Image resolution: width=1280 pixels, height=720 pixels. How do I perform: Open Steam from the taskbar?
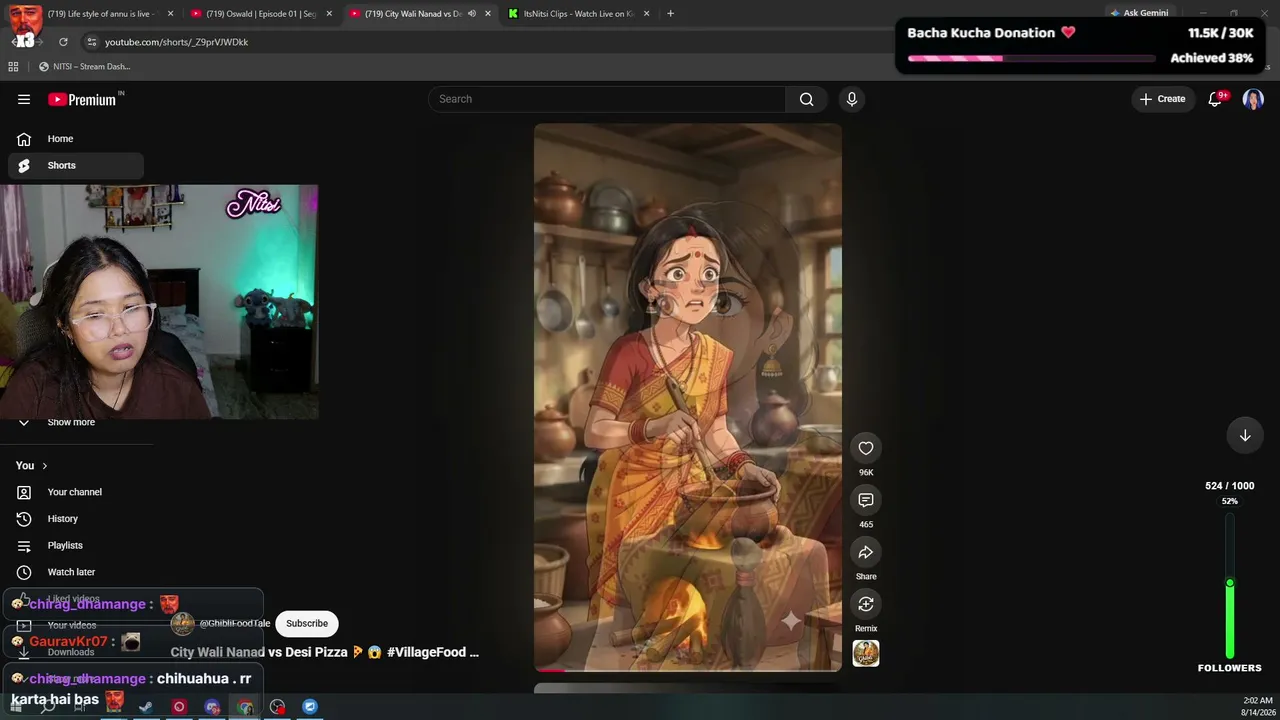coord(146,707)
